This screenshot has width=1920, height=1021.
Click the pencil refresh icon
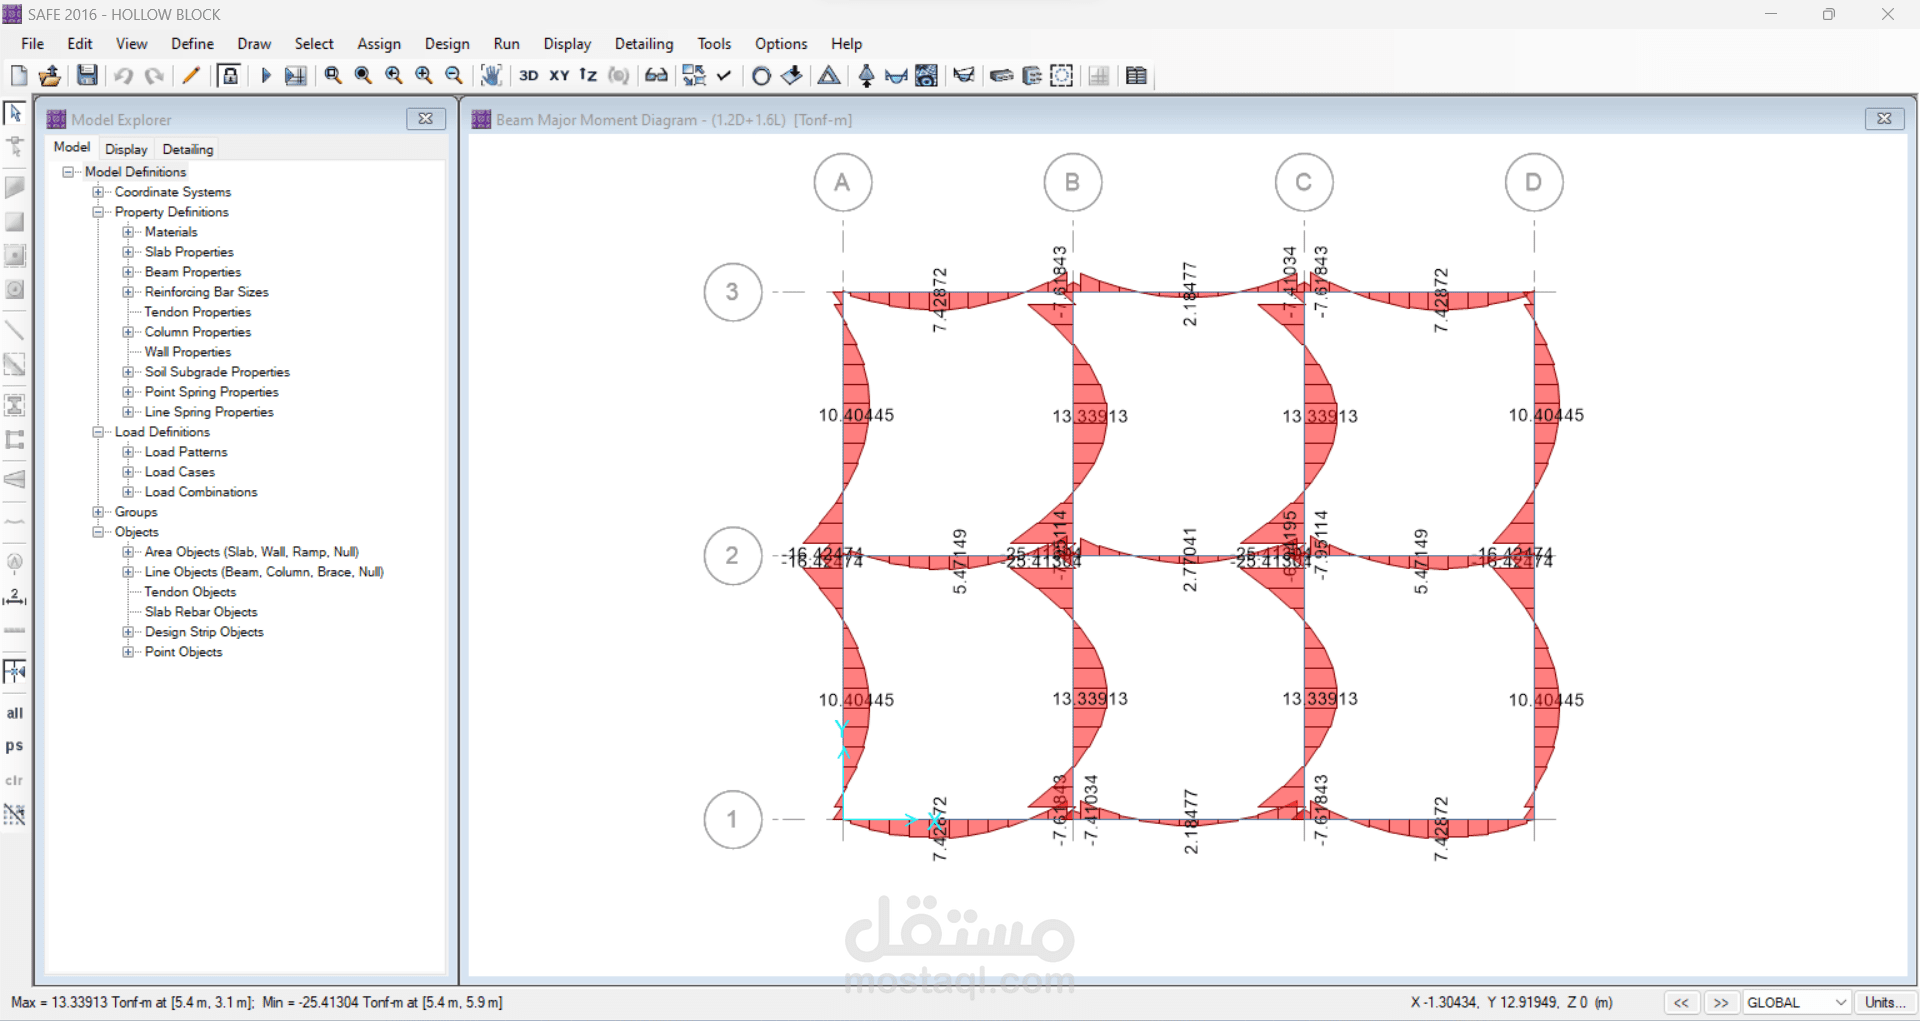(191, 76)
